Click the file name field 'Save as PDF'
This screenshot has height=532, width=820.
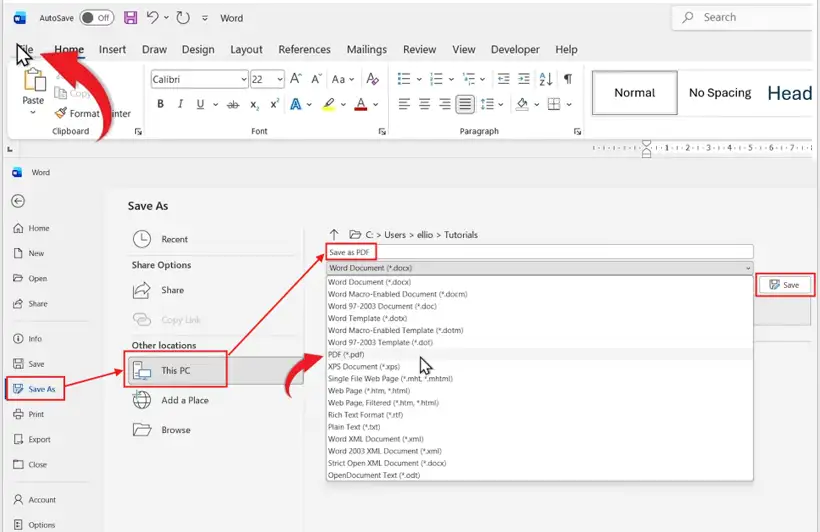[x=539, y=252]
